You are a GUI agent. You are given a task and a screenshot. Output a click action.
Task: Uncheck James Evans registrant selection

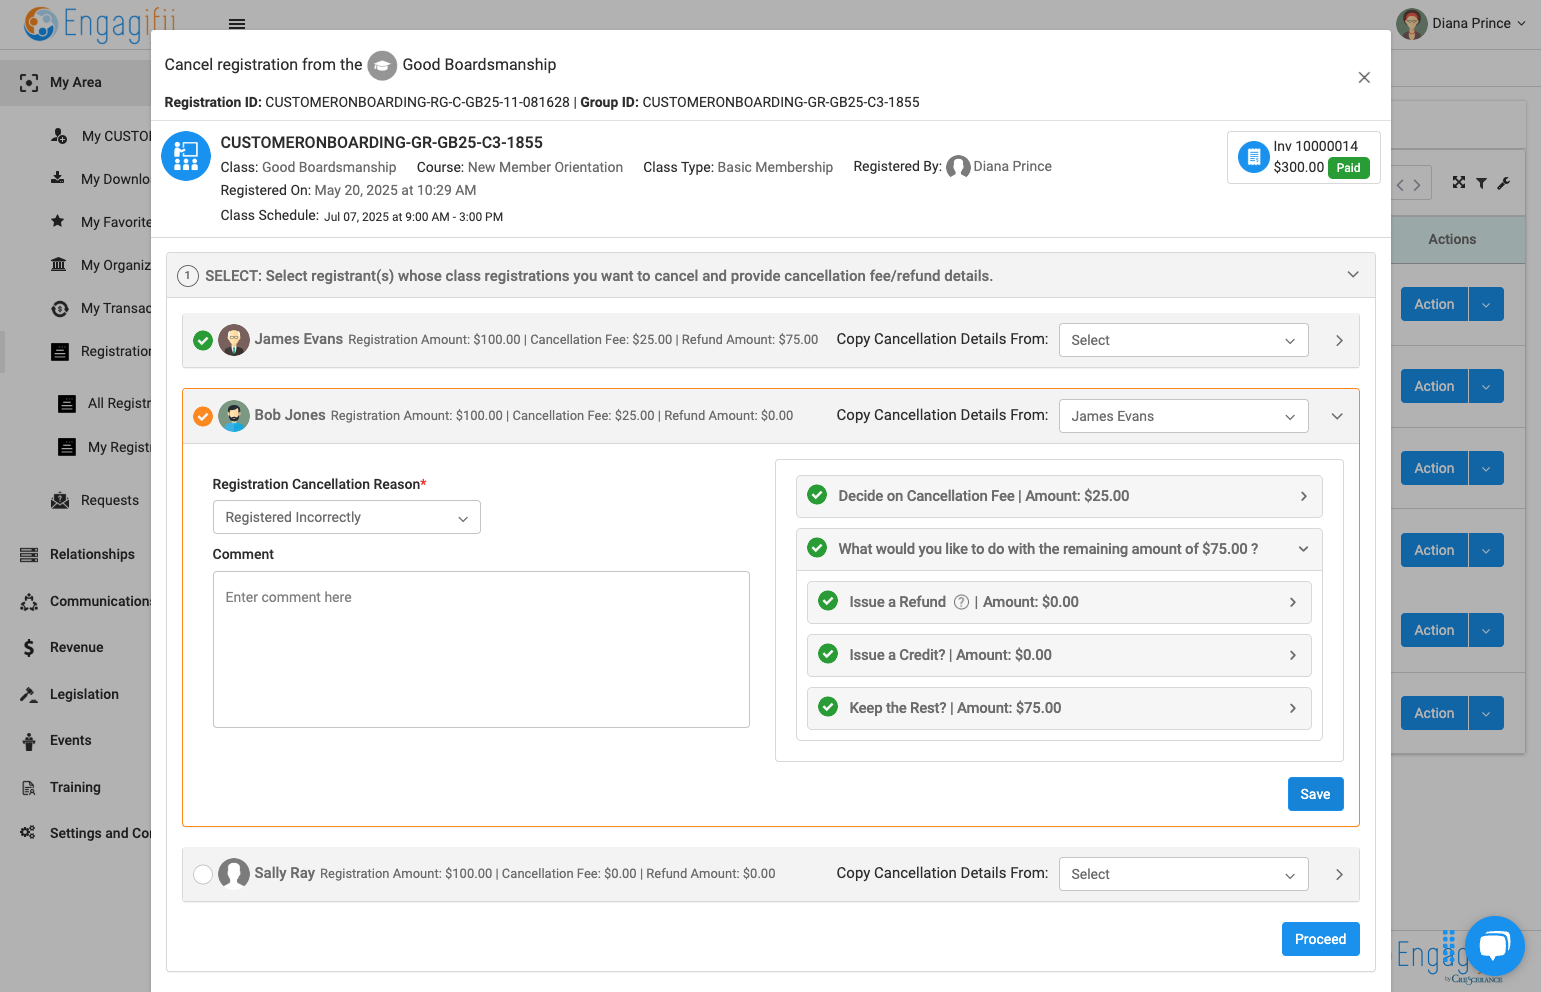[x=203, y=341]
